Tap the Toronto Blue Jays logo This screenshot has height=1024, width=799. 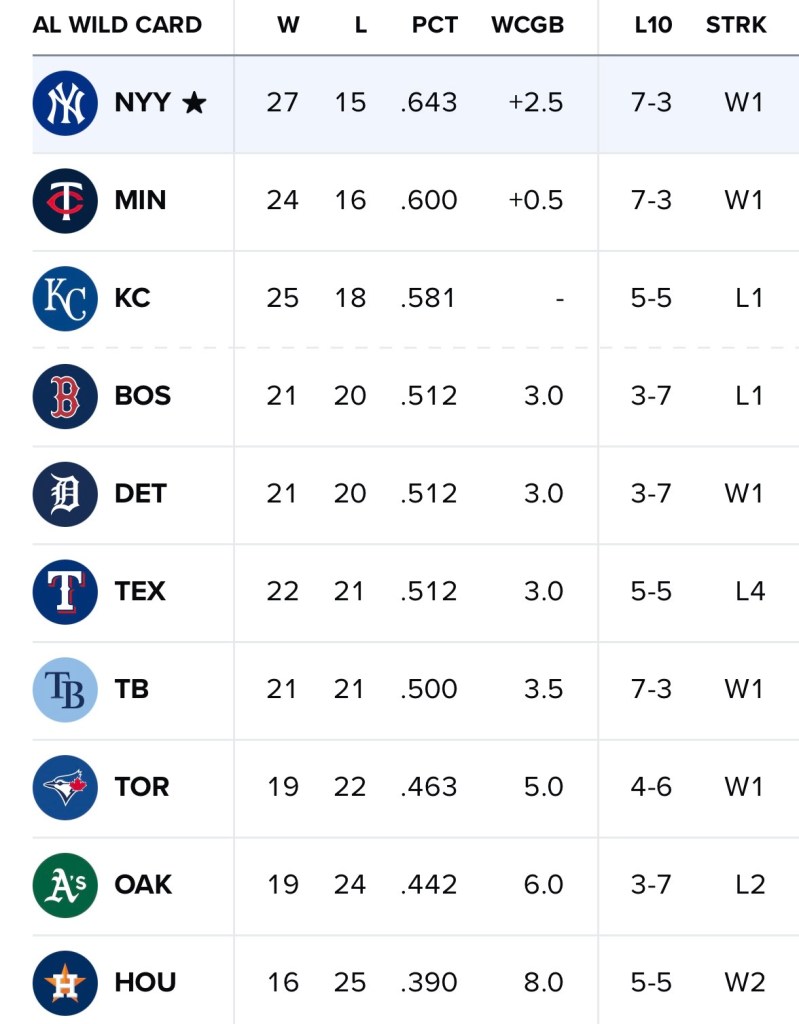click(x=65, y=787)
